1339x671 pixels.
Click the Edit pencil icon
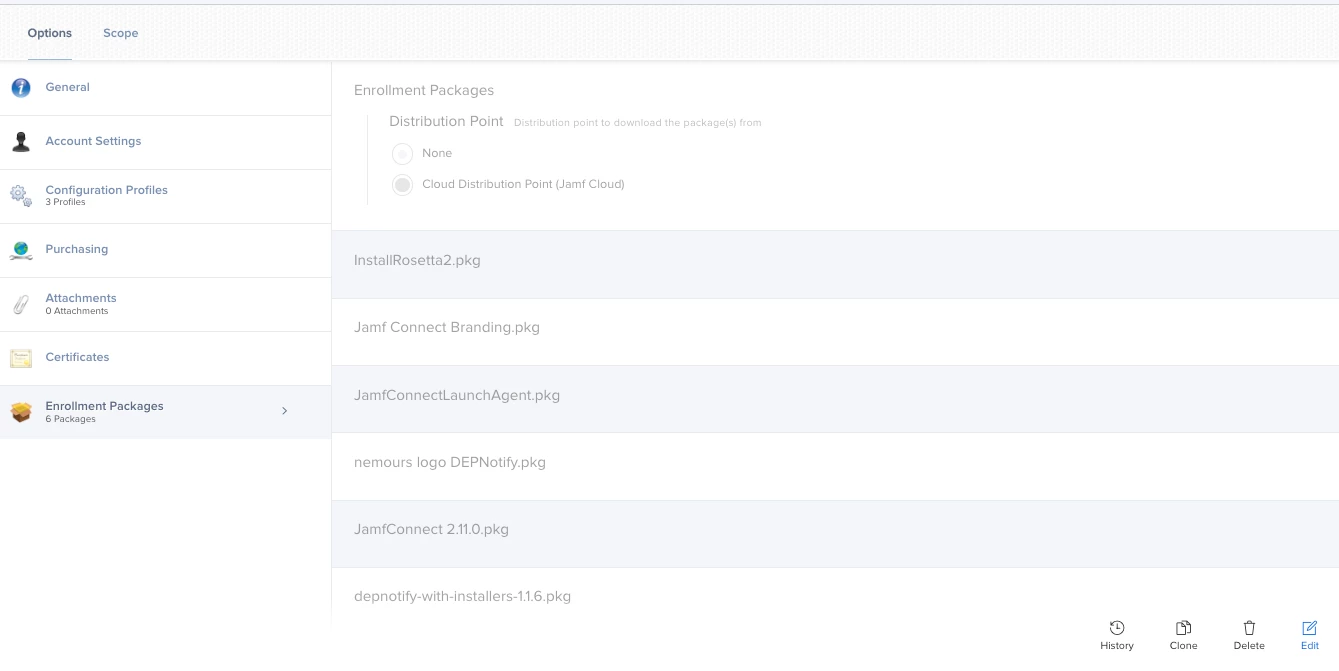click(x=1310, y=628)
